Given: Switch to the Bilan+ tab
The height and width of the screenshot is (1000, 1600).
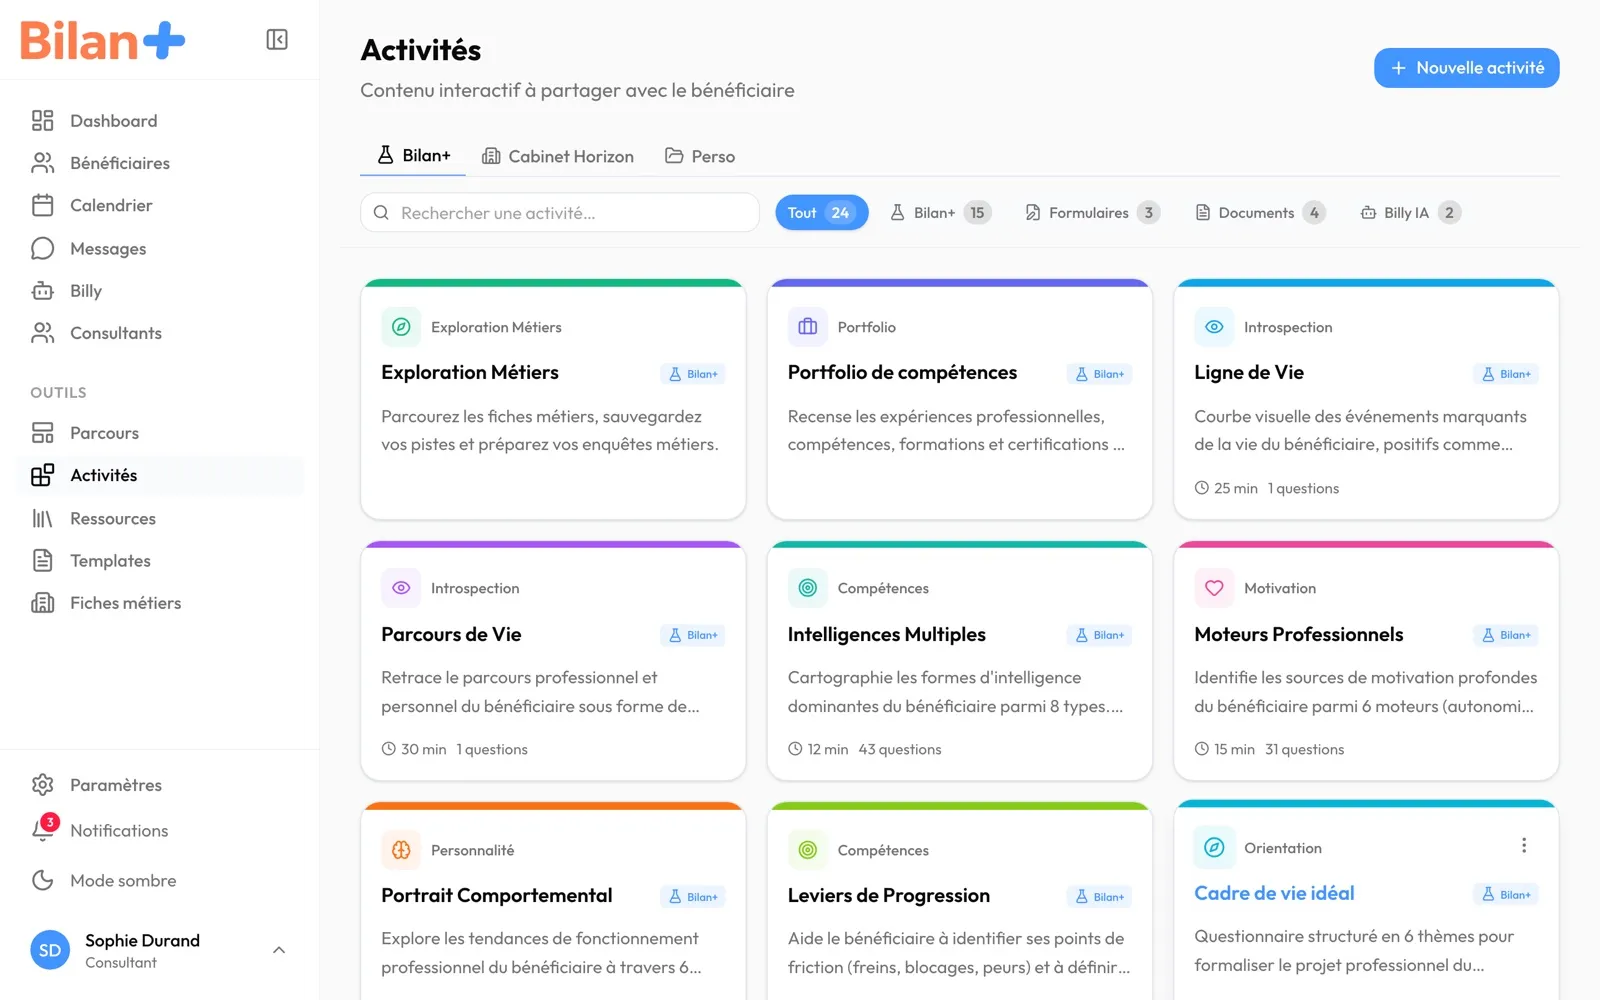Looking at the screenshot, I should point(413,156).
